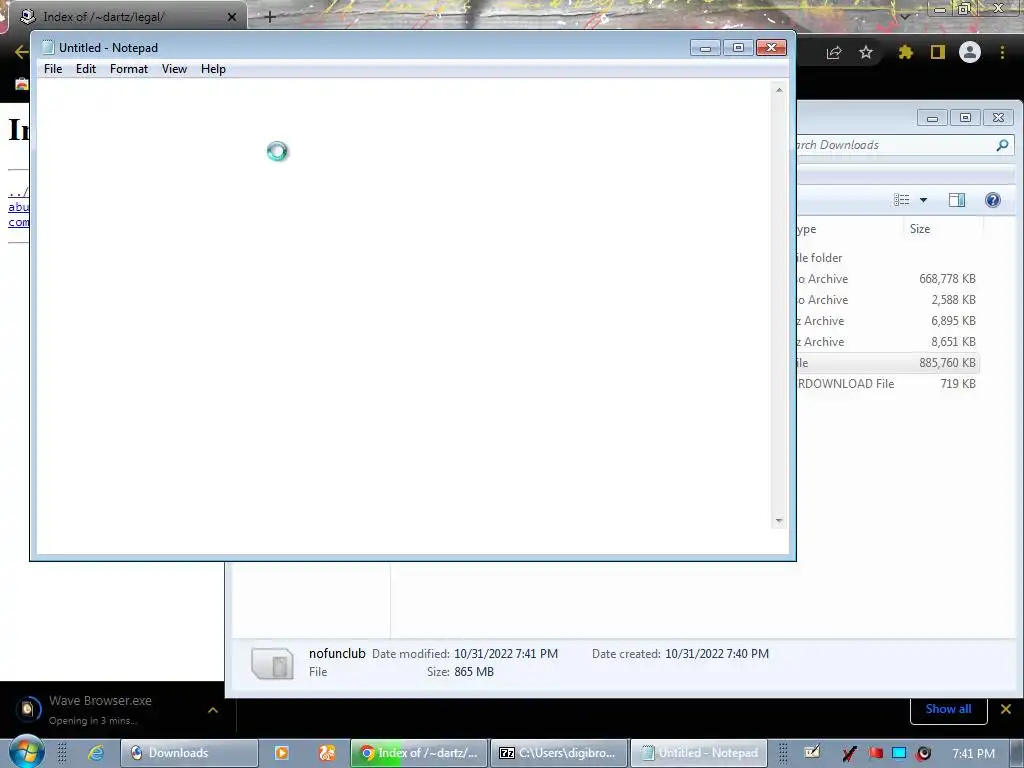Close the Chrome downloads bar
This screenshot has height=768, width=1024.
[x=1006, y=709]
